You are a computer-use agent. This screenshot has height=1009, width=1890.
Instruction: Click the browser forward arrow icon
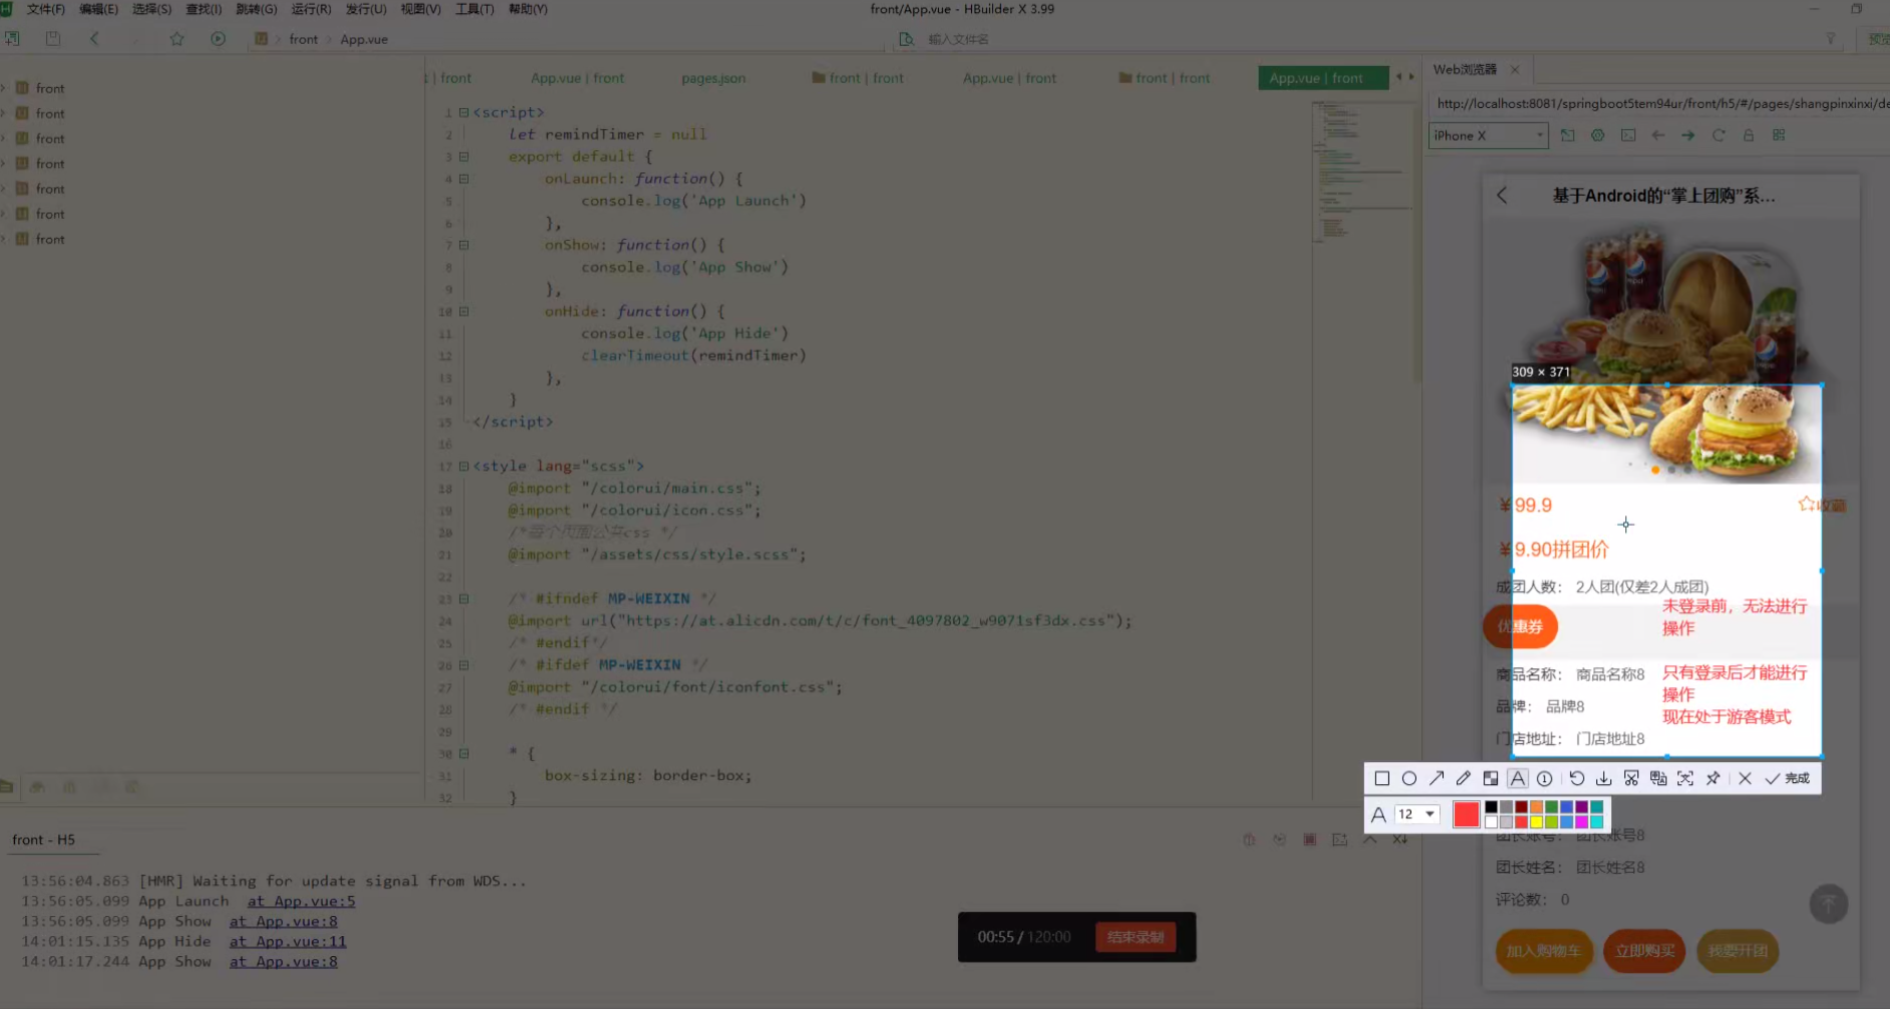coord(1688,135)
